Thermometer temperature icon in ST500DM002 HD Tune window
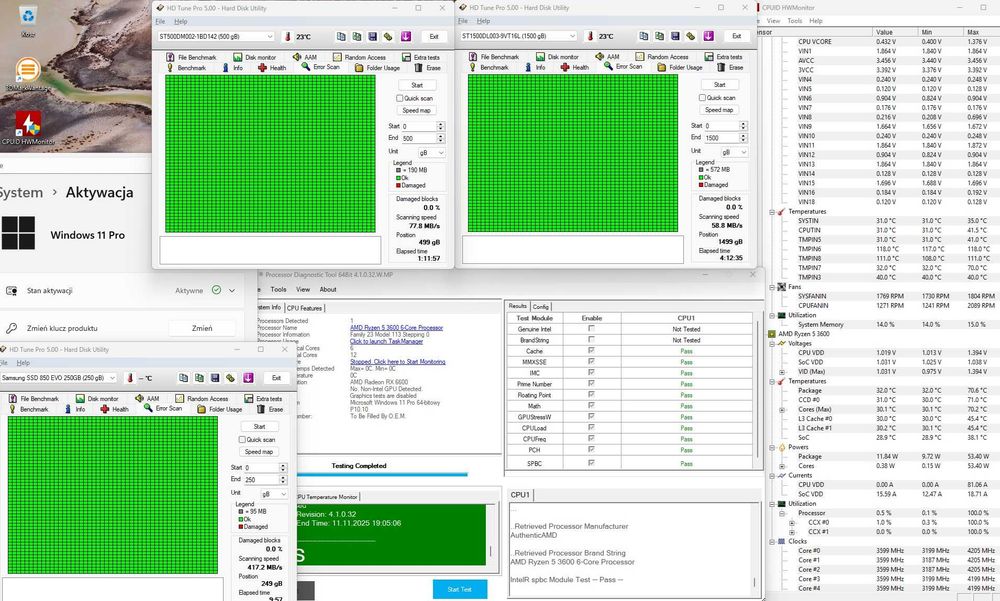The image size is (1000, 601). coord(288,37)
